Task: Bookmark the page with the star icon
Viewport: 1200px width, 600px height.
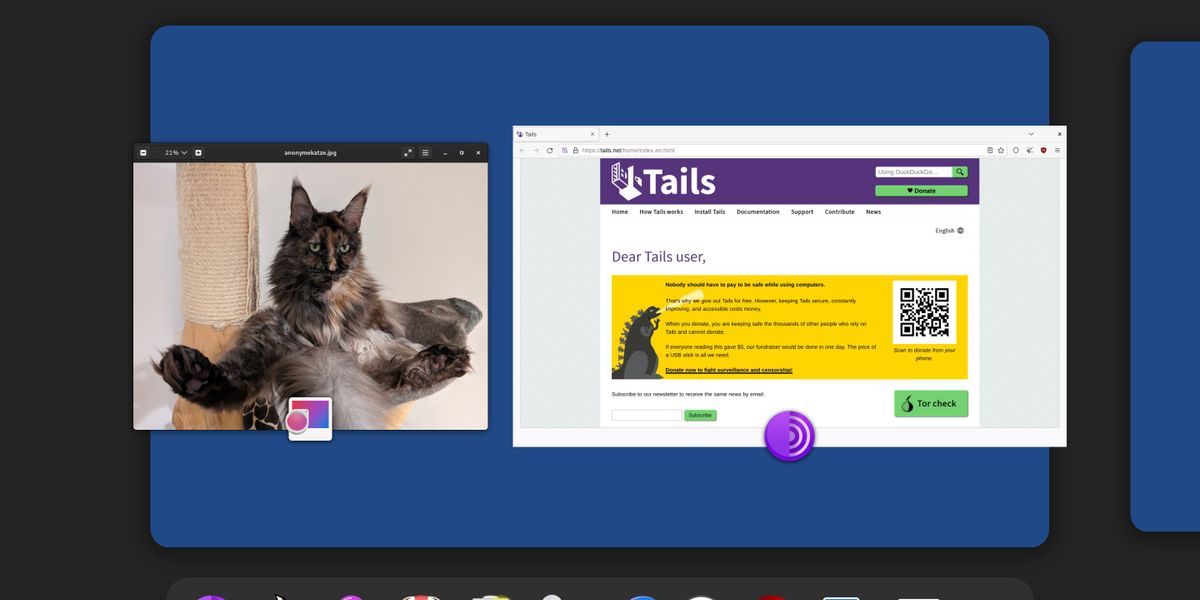Action: pos(1001,150)
